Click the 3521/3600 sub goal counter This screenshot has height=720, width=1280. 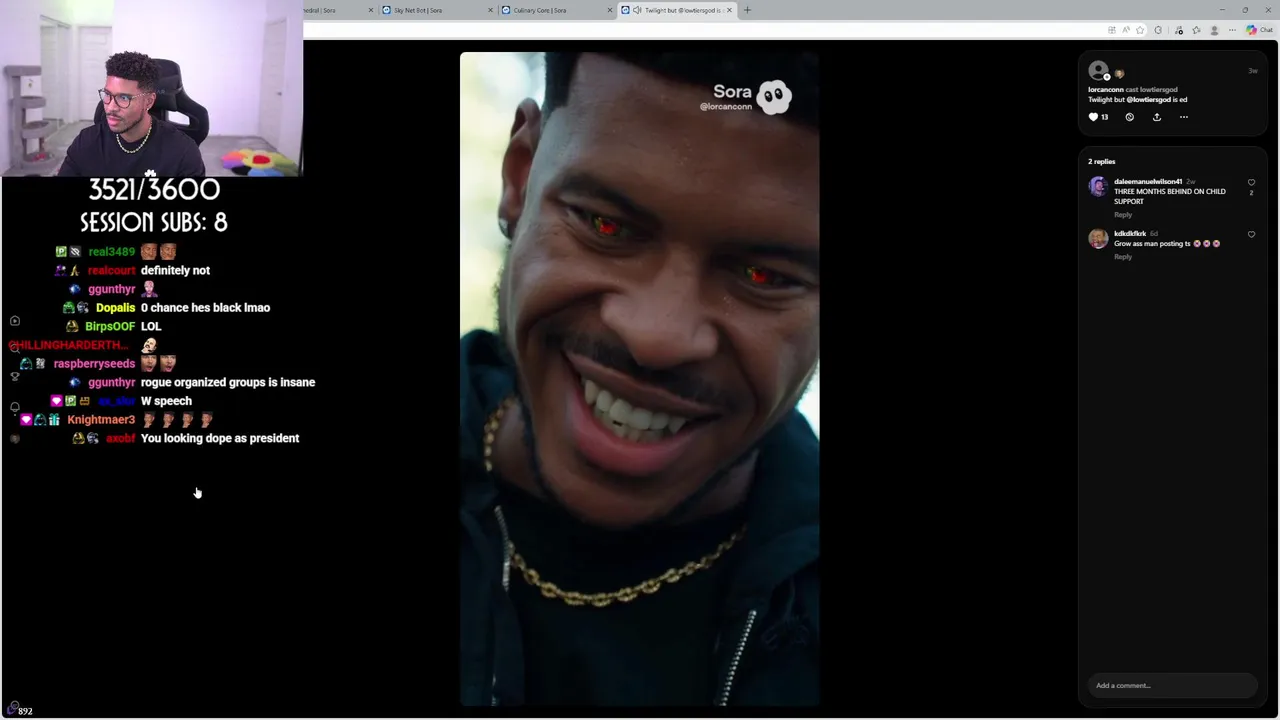pyautogui.click(x=154, y=190)
